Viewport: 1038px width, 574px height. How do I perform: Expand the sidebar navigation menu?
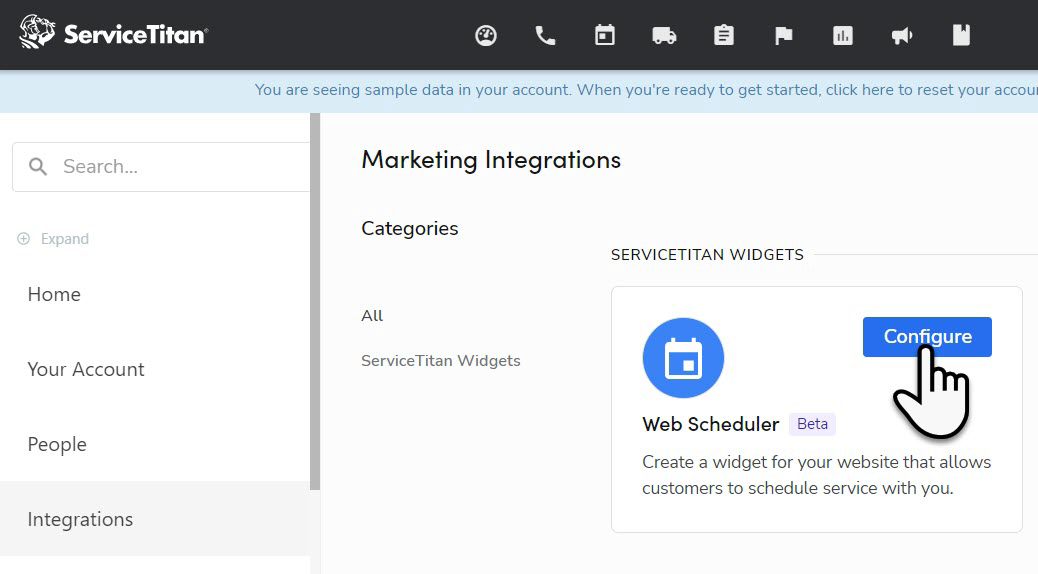(54, 239)
